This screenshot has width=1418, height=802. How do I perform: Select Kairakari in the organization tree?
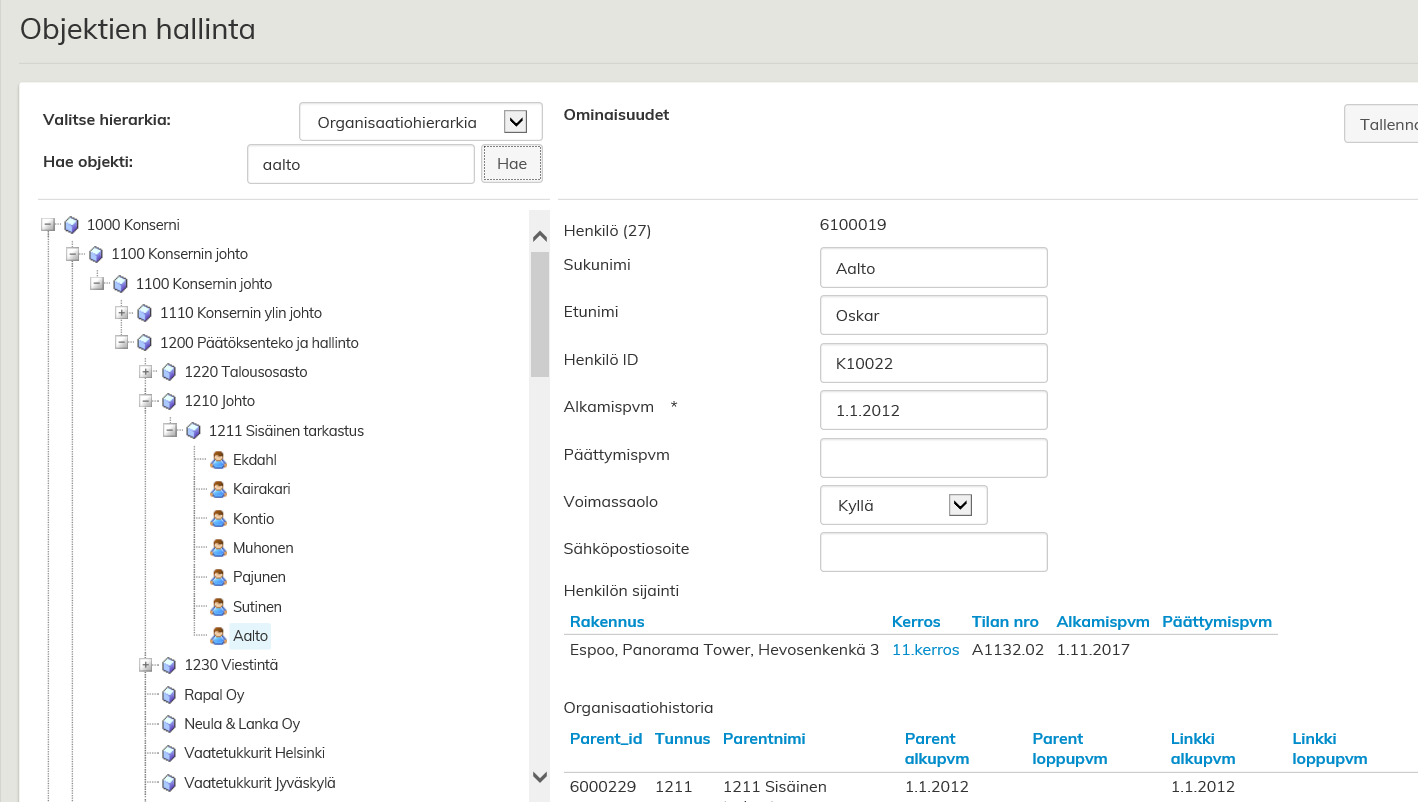pos(261,489)
